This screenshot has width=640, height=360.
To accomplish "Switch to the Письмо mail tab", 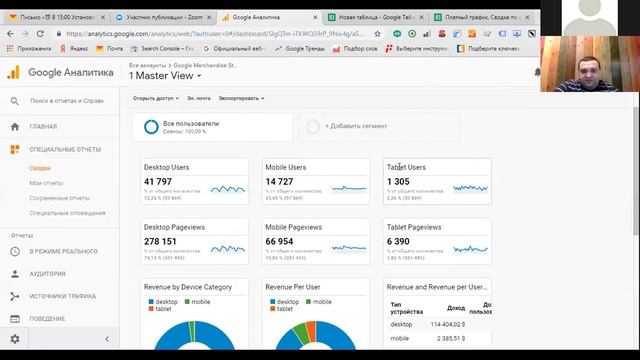I will click(57, 17).
